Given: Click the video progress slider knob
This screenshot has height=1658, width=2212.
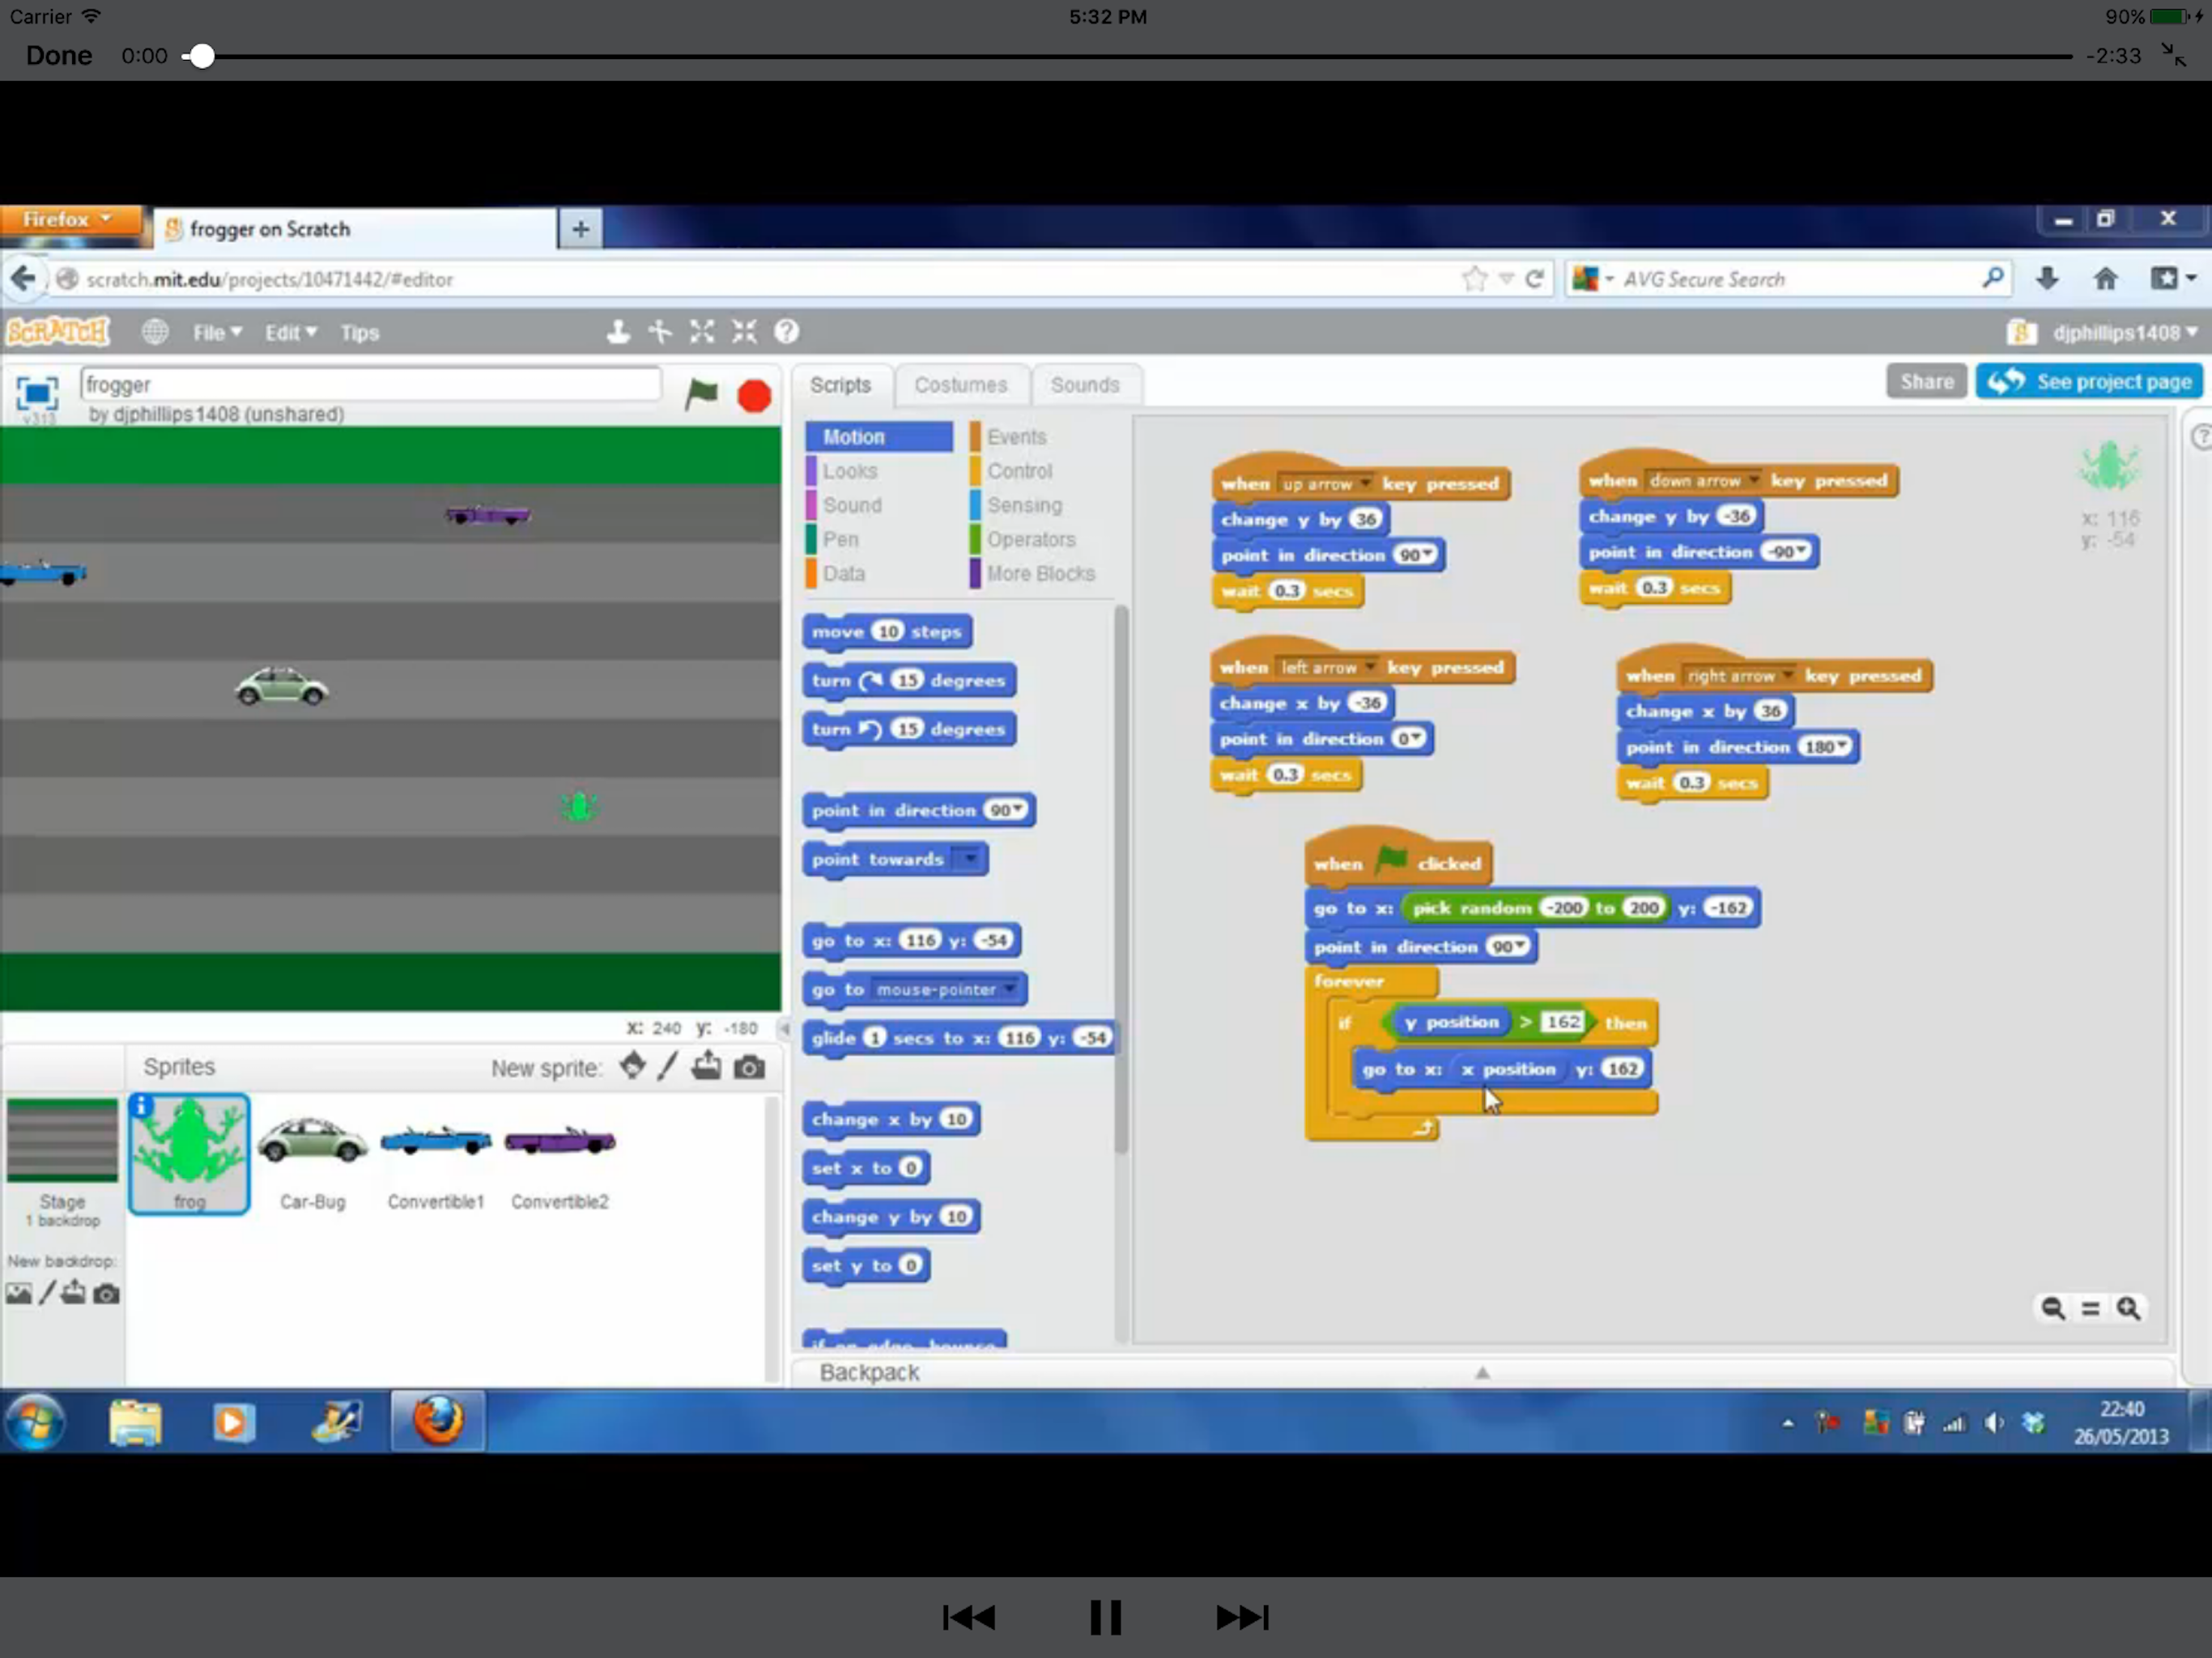Looking at the screenshot, I should pos(202,56).
